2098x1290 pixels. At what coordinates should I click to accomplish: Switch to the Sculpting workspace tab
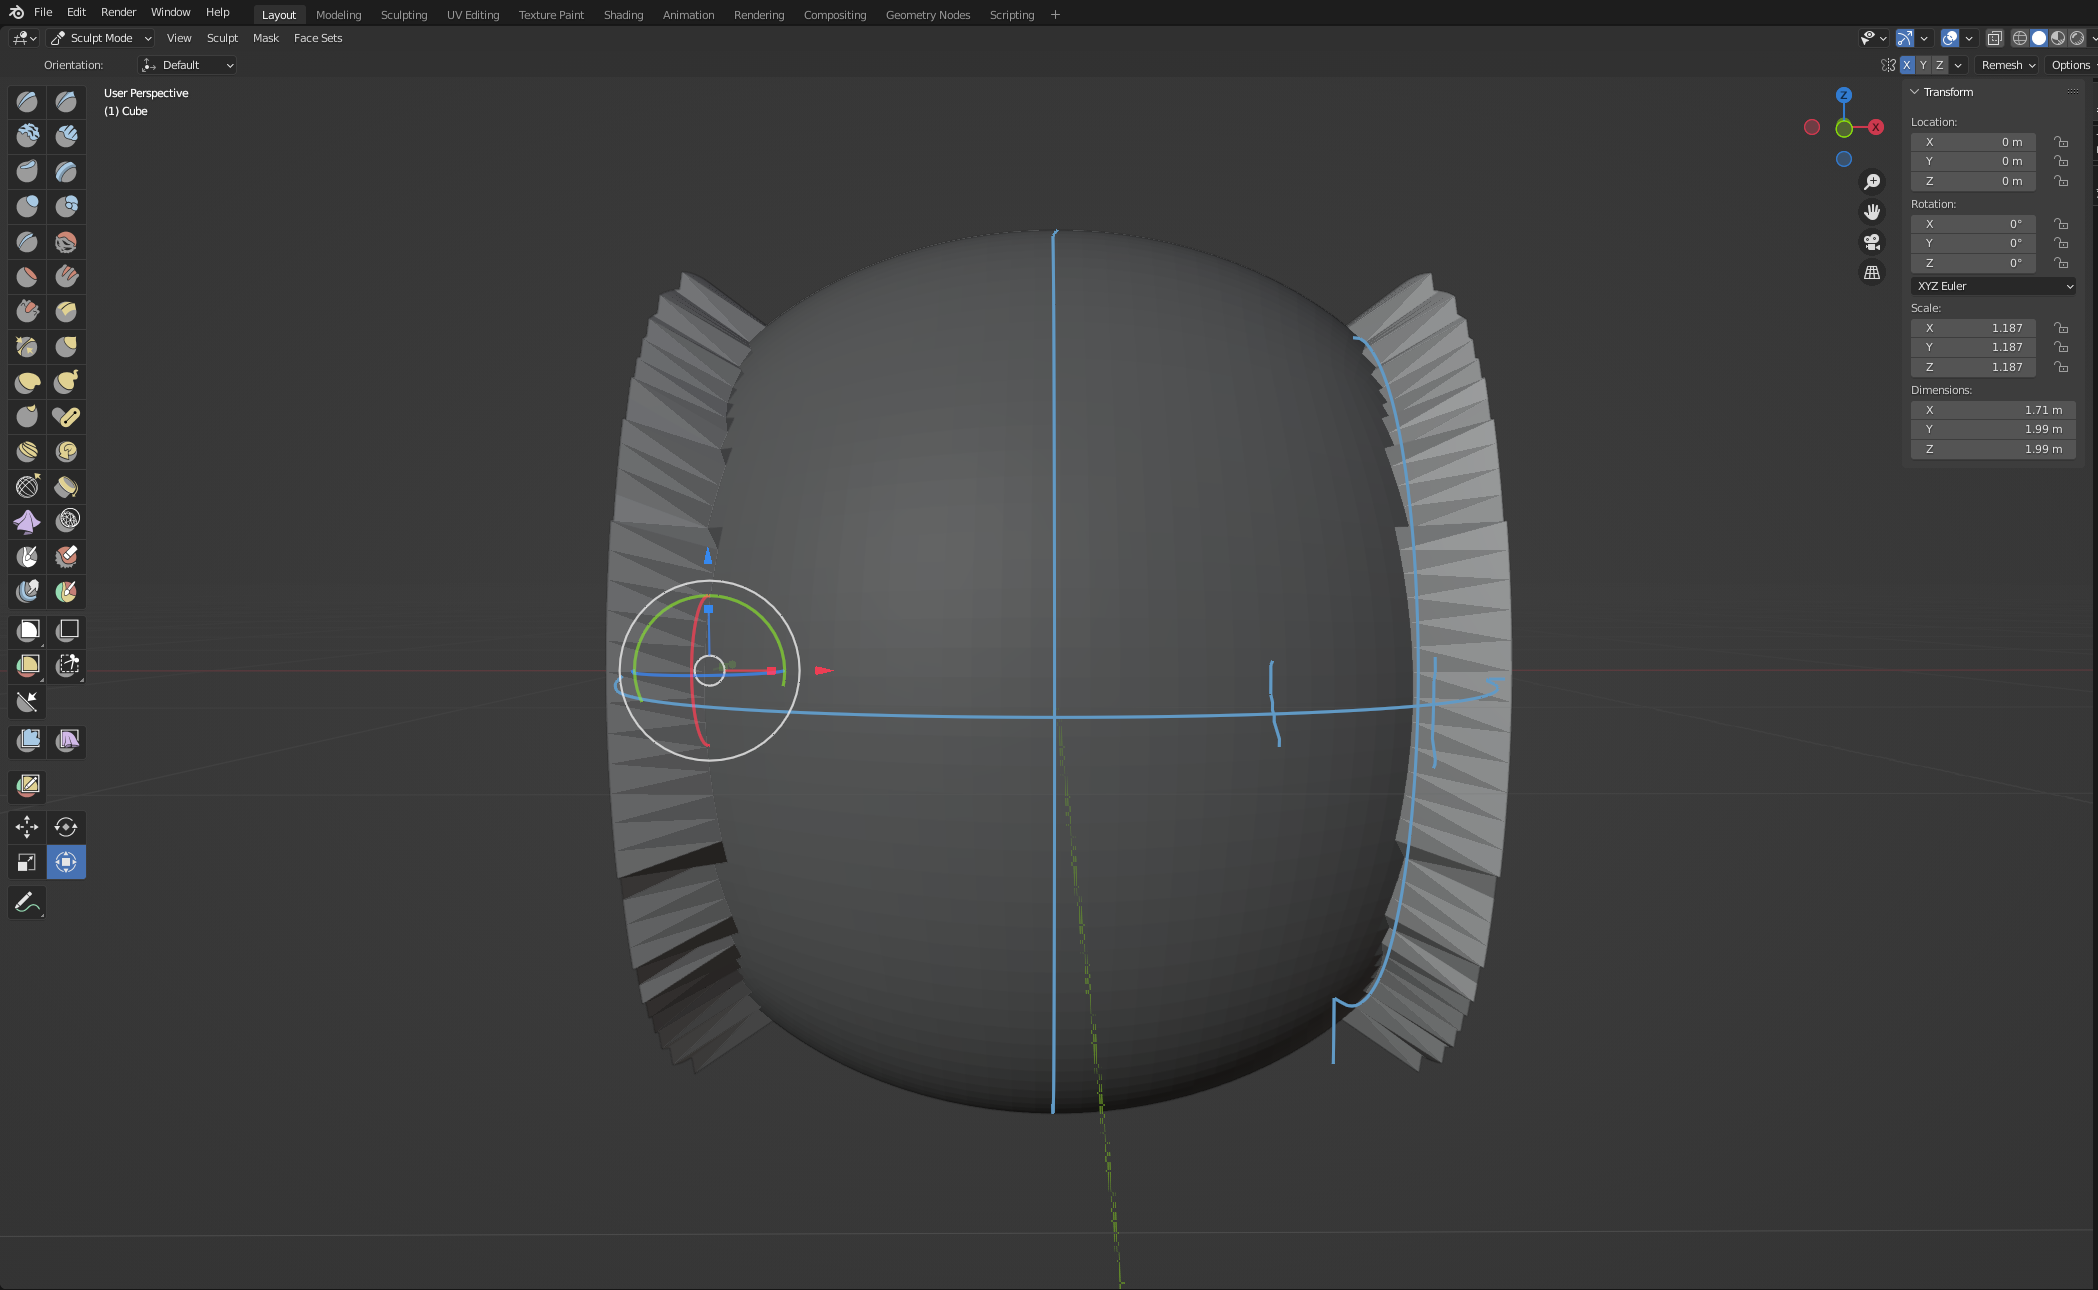(x=404, y=15)
